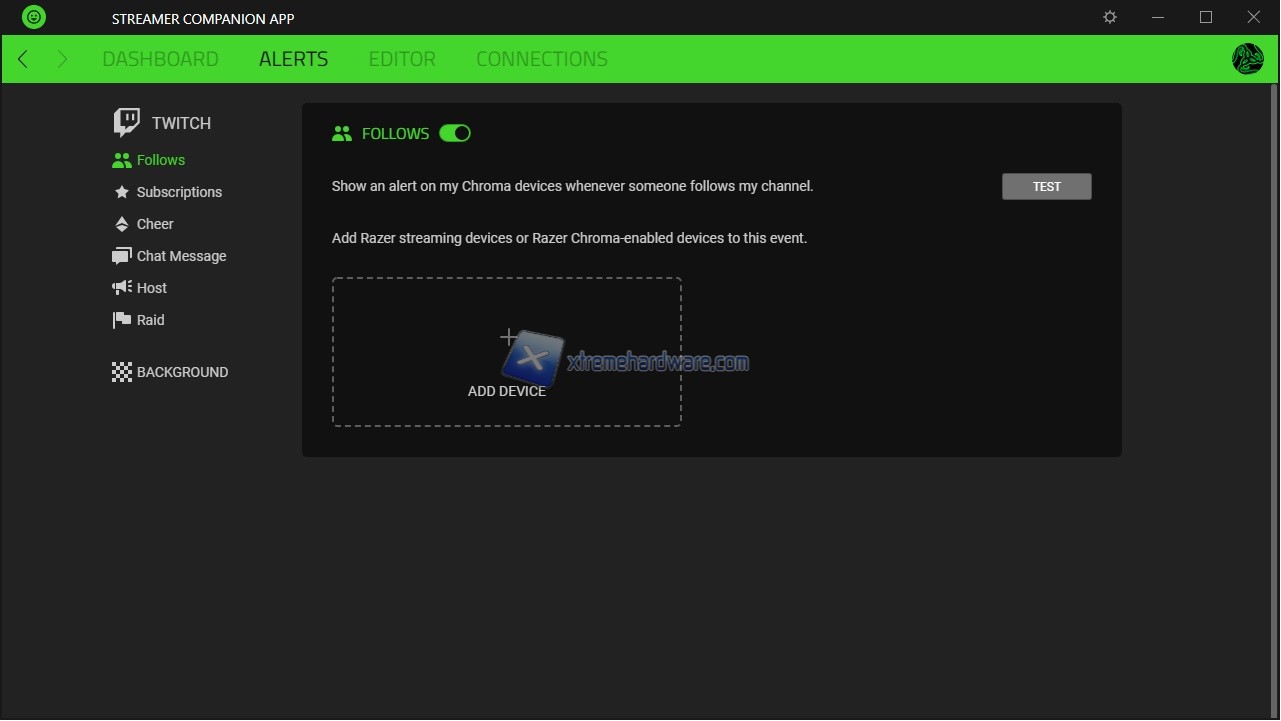Click the user profile avatar

click(x=1247, y=59)
